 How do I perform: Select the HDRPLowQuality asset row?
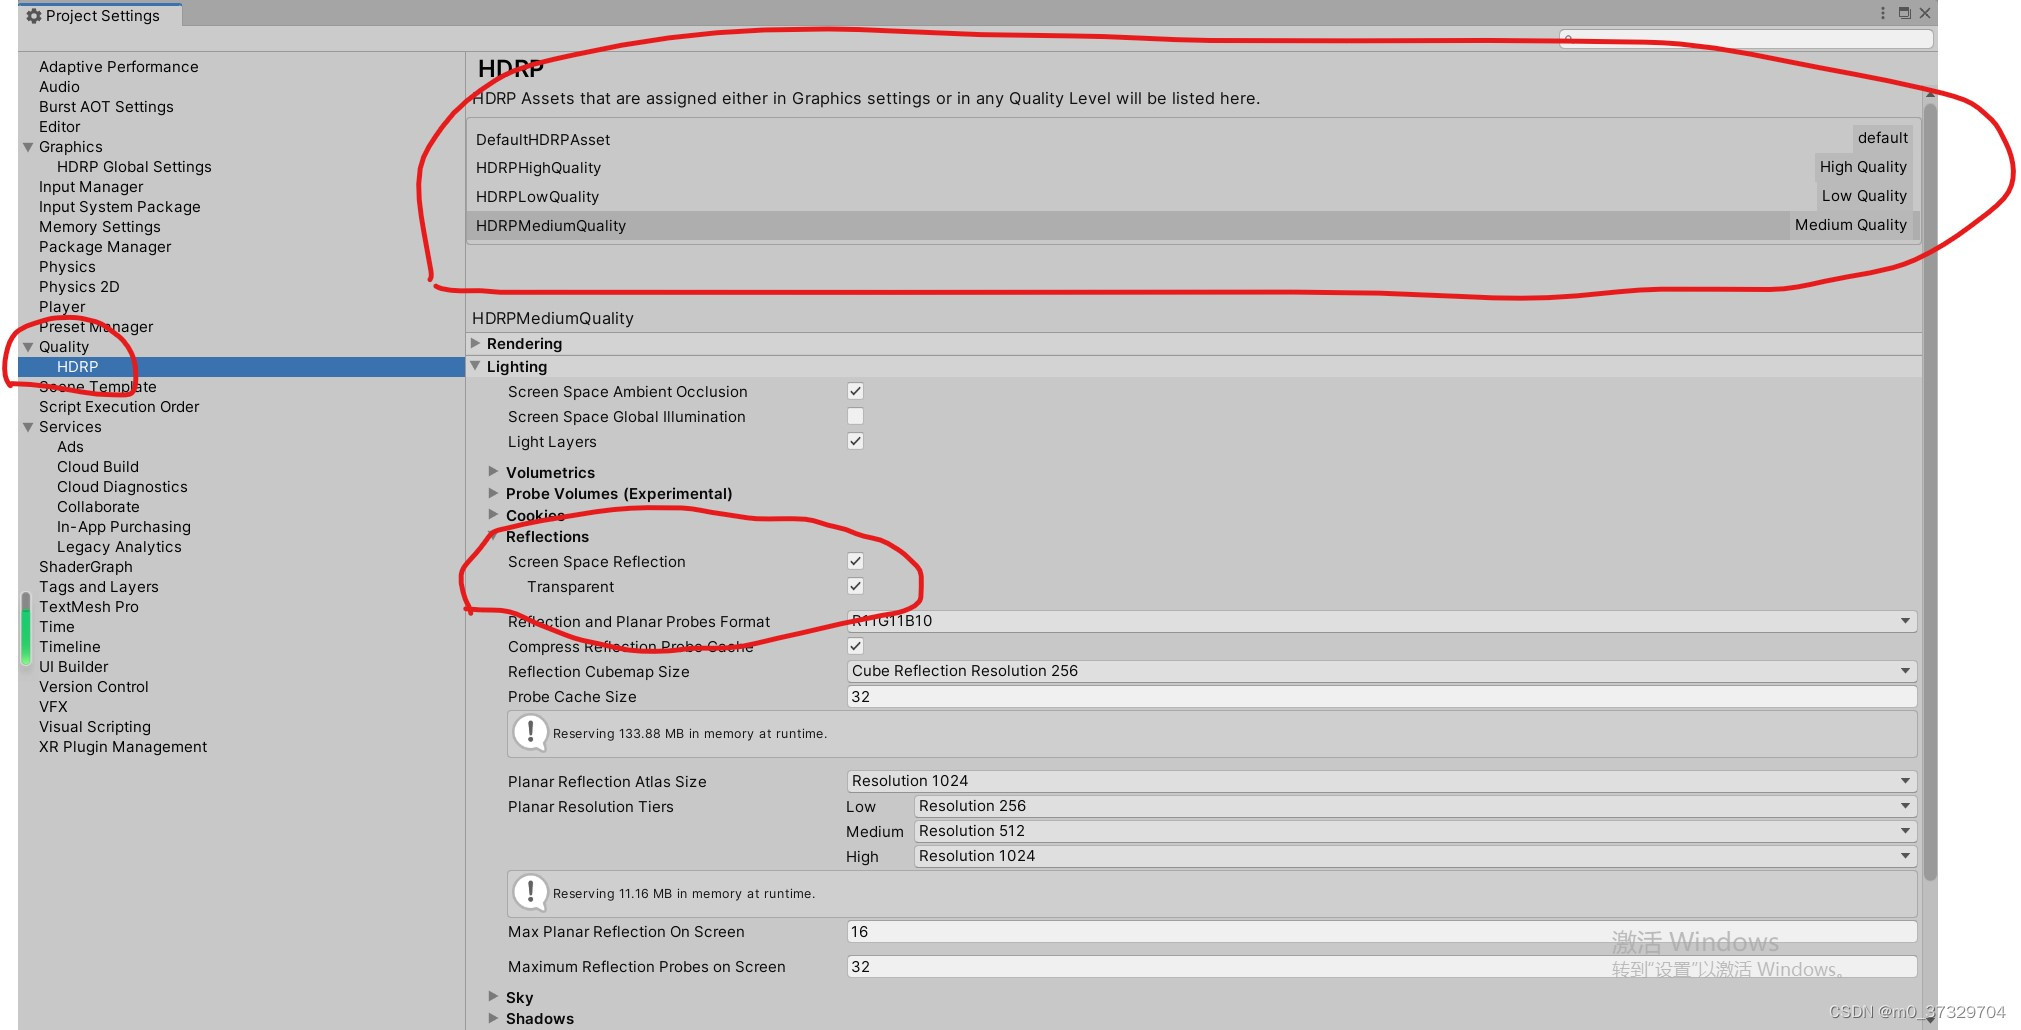1192,196
